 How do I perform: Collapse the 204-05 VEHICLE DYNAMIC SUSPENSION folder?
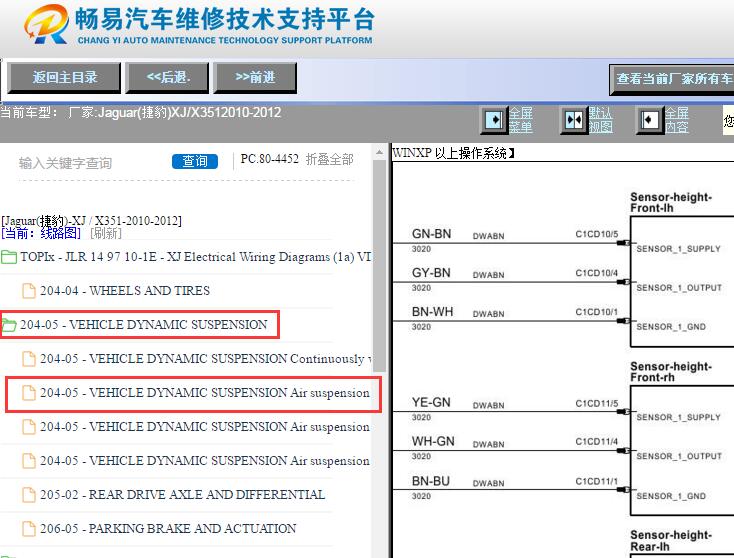[x=143, y=325]
